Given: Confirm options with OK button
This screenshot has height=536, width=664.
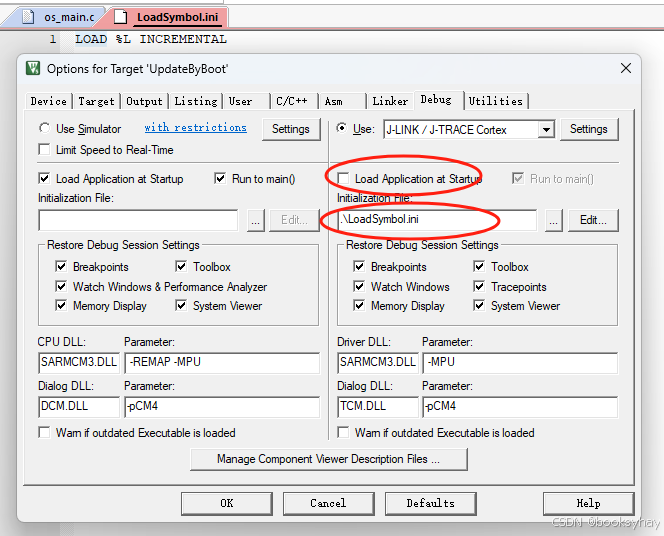Looking at the screenshot, I should [227, 503].
